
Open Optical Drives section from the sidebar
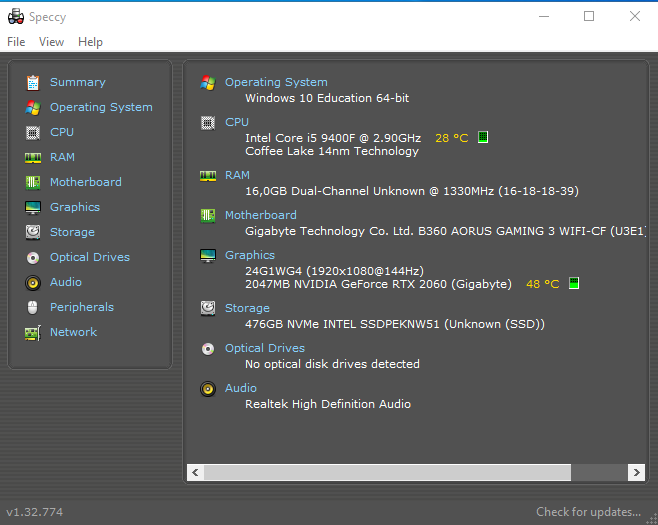[90, 257]
